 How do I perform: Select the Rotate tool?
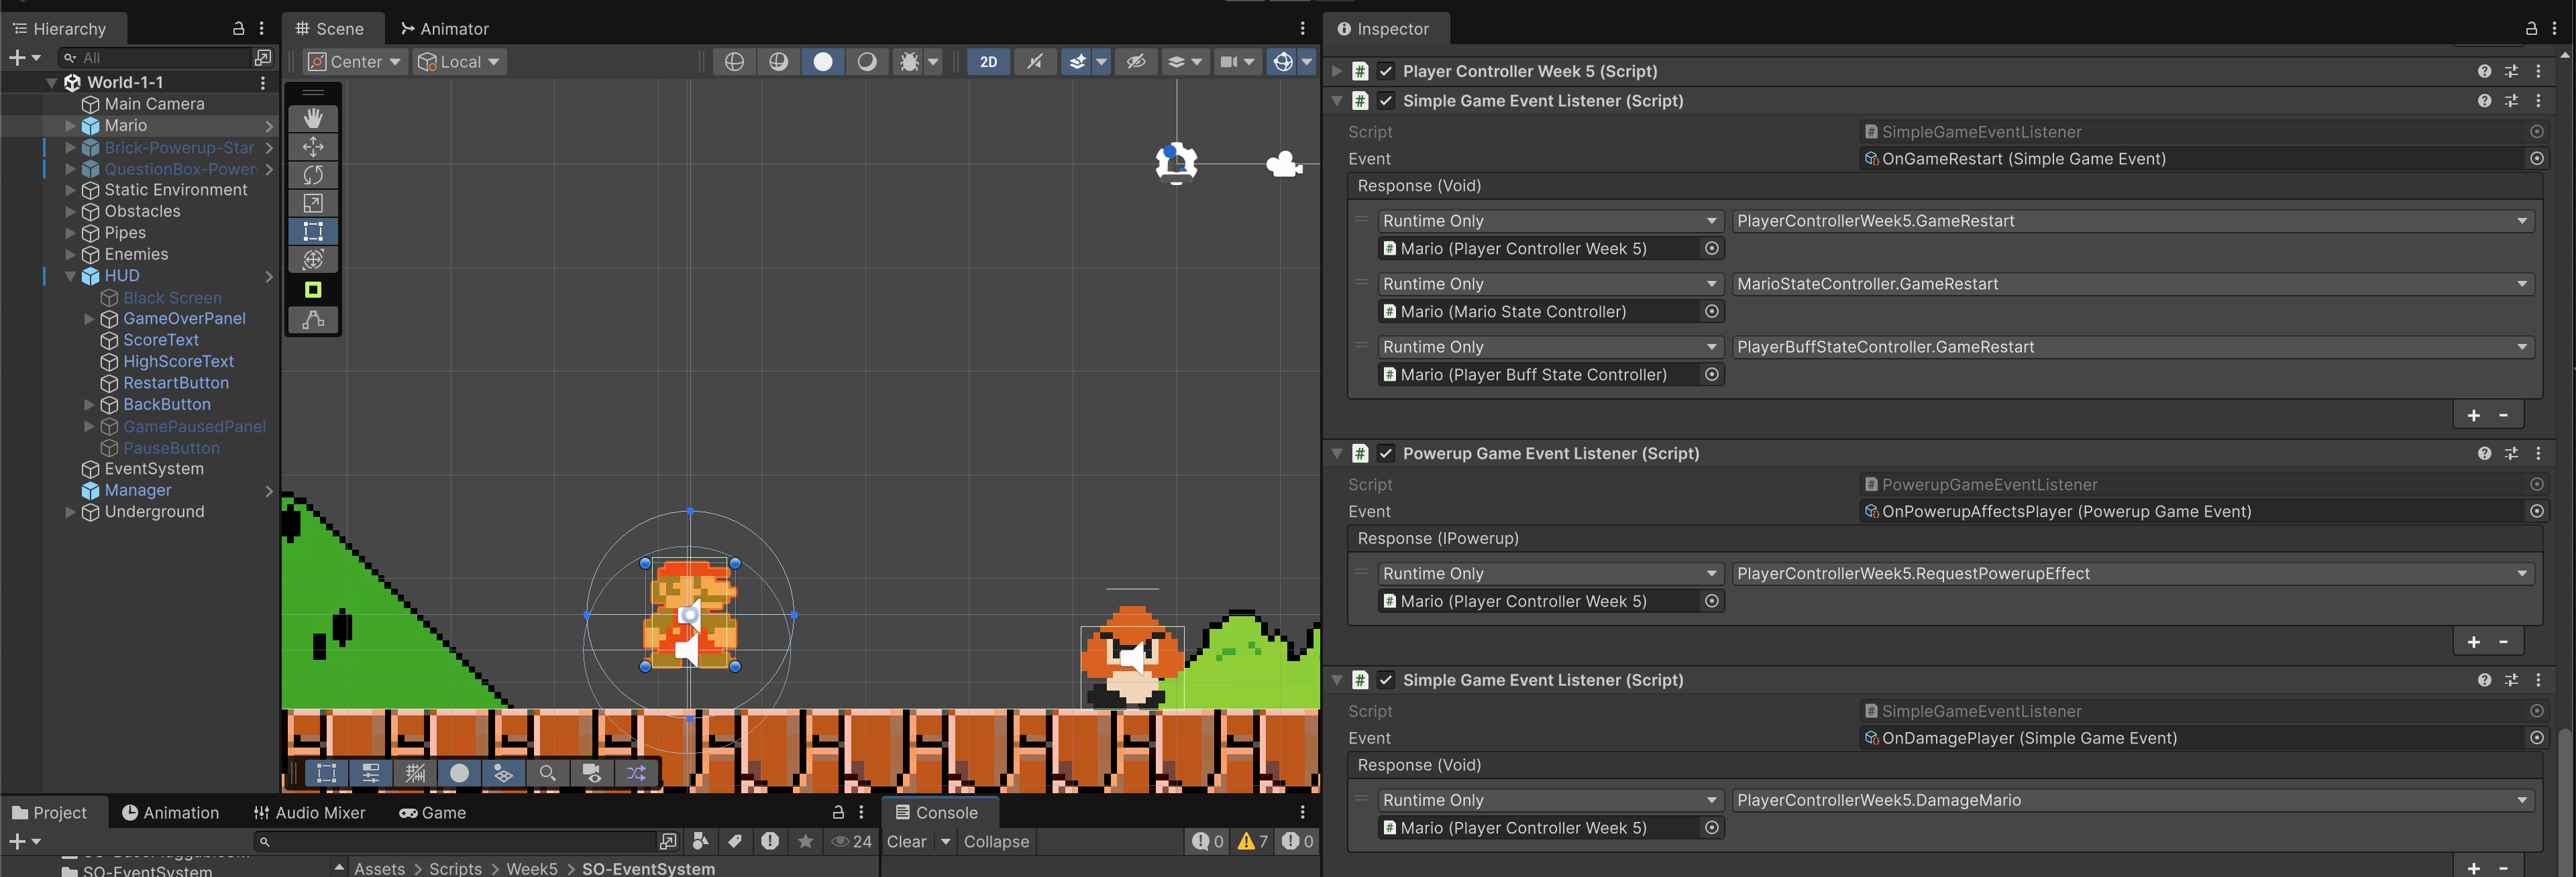[x=313, y=175]
